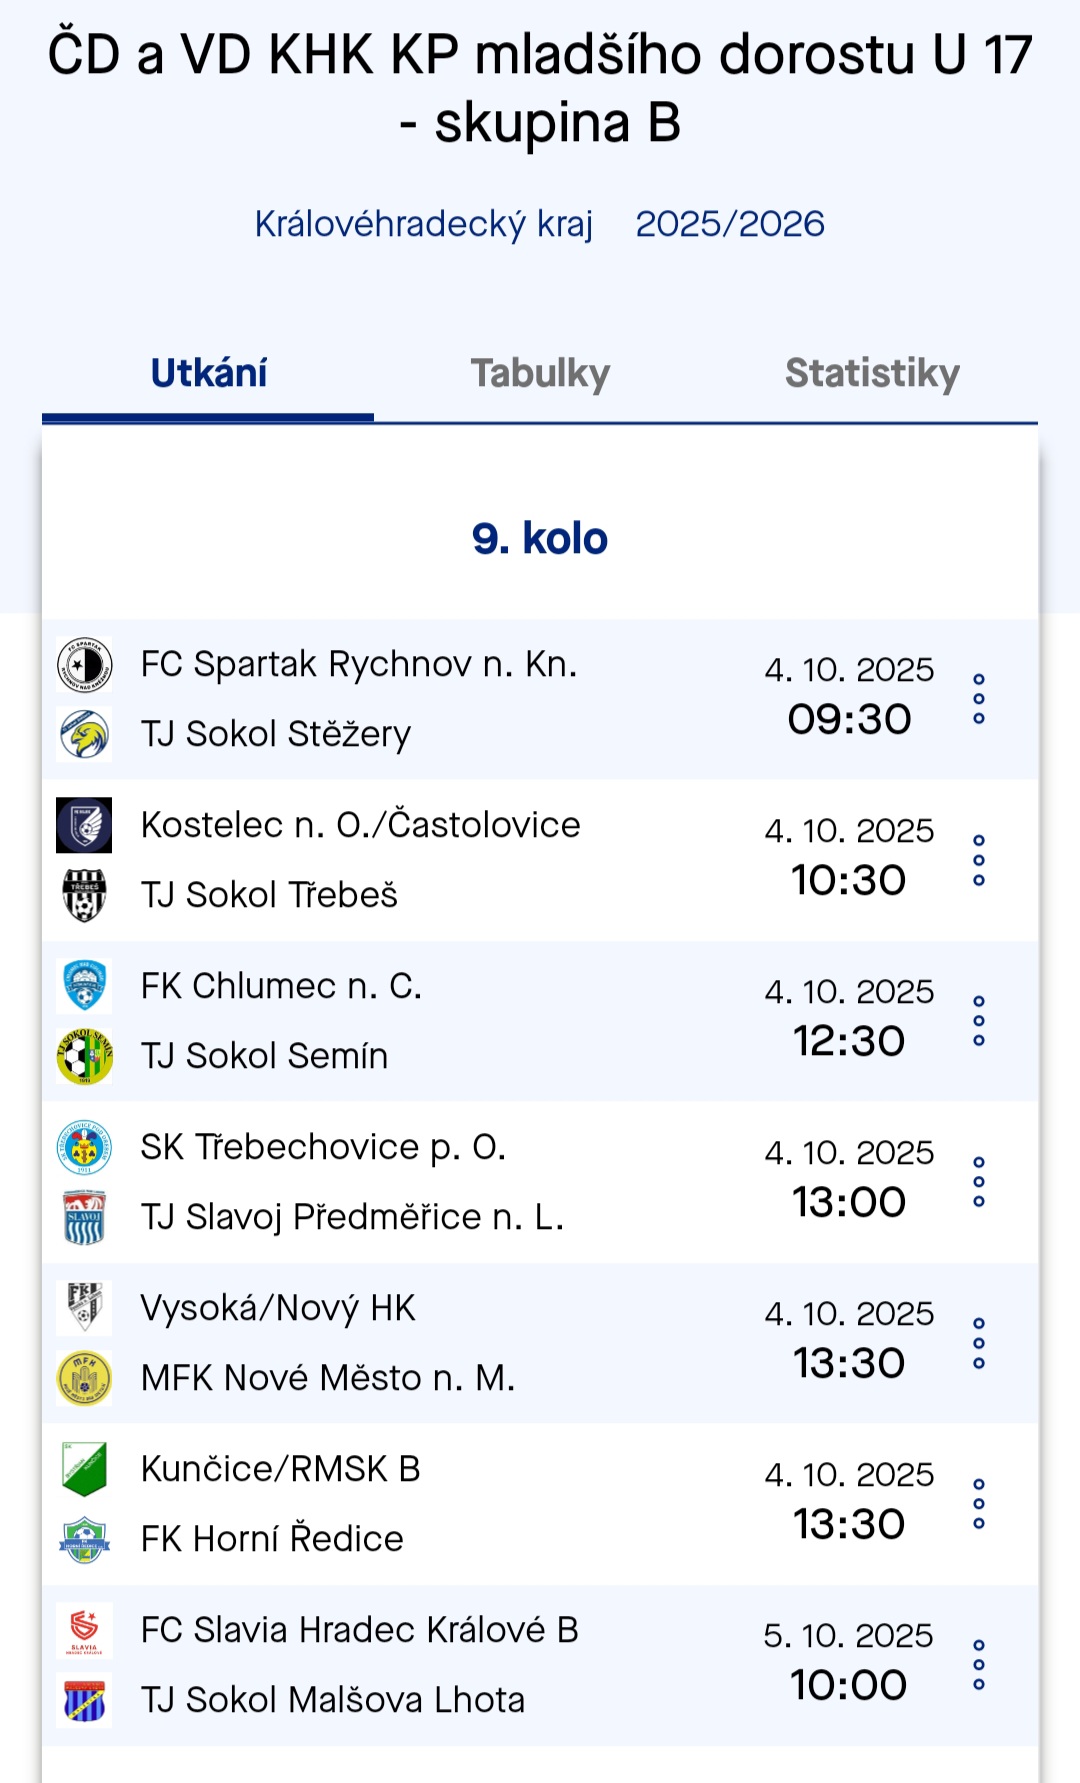Screen dimensions: 1080x1783
Task: Expand options for Kunčice/RMSK B match
Action: [979, 1504]
